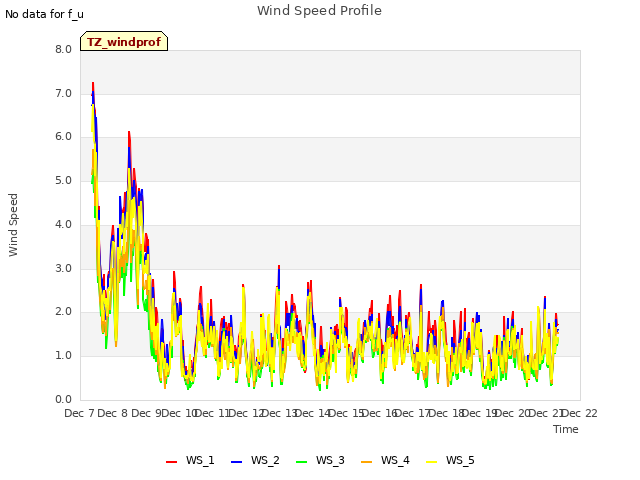Screen dimensions: 640x480
Task: Click the Time x-axis label
Action: [566, 429]
